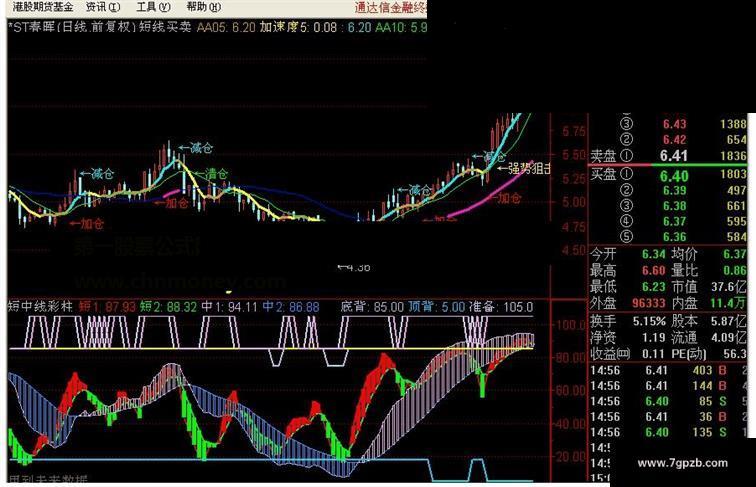This screenshot has width=756, height=487.
Task: Click the 卖盘 ① price 6.41
Action: click(x=674, y=156)
